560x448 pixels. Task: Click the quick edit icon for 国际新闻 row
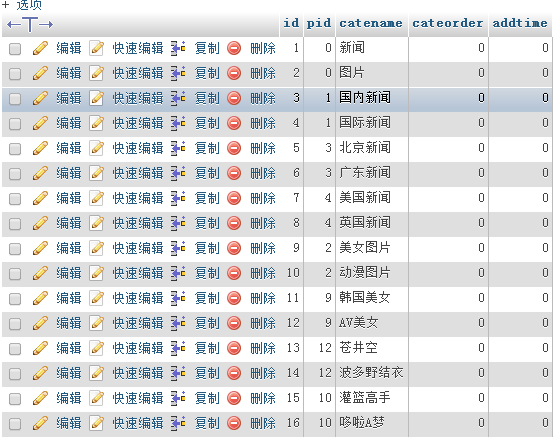(96, 123)
